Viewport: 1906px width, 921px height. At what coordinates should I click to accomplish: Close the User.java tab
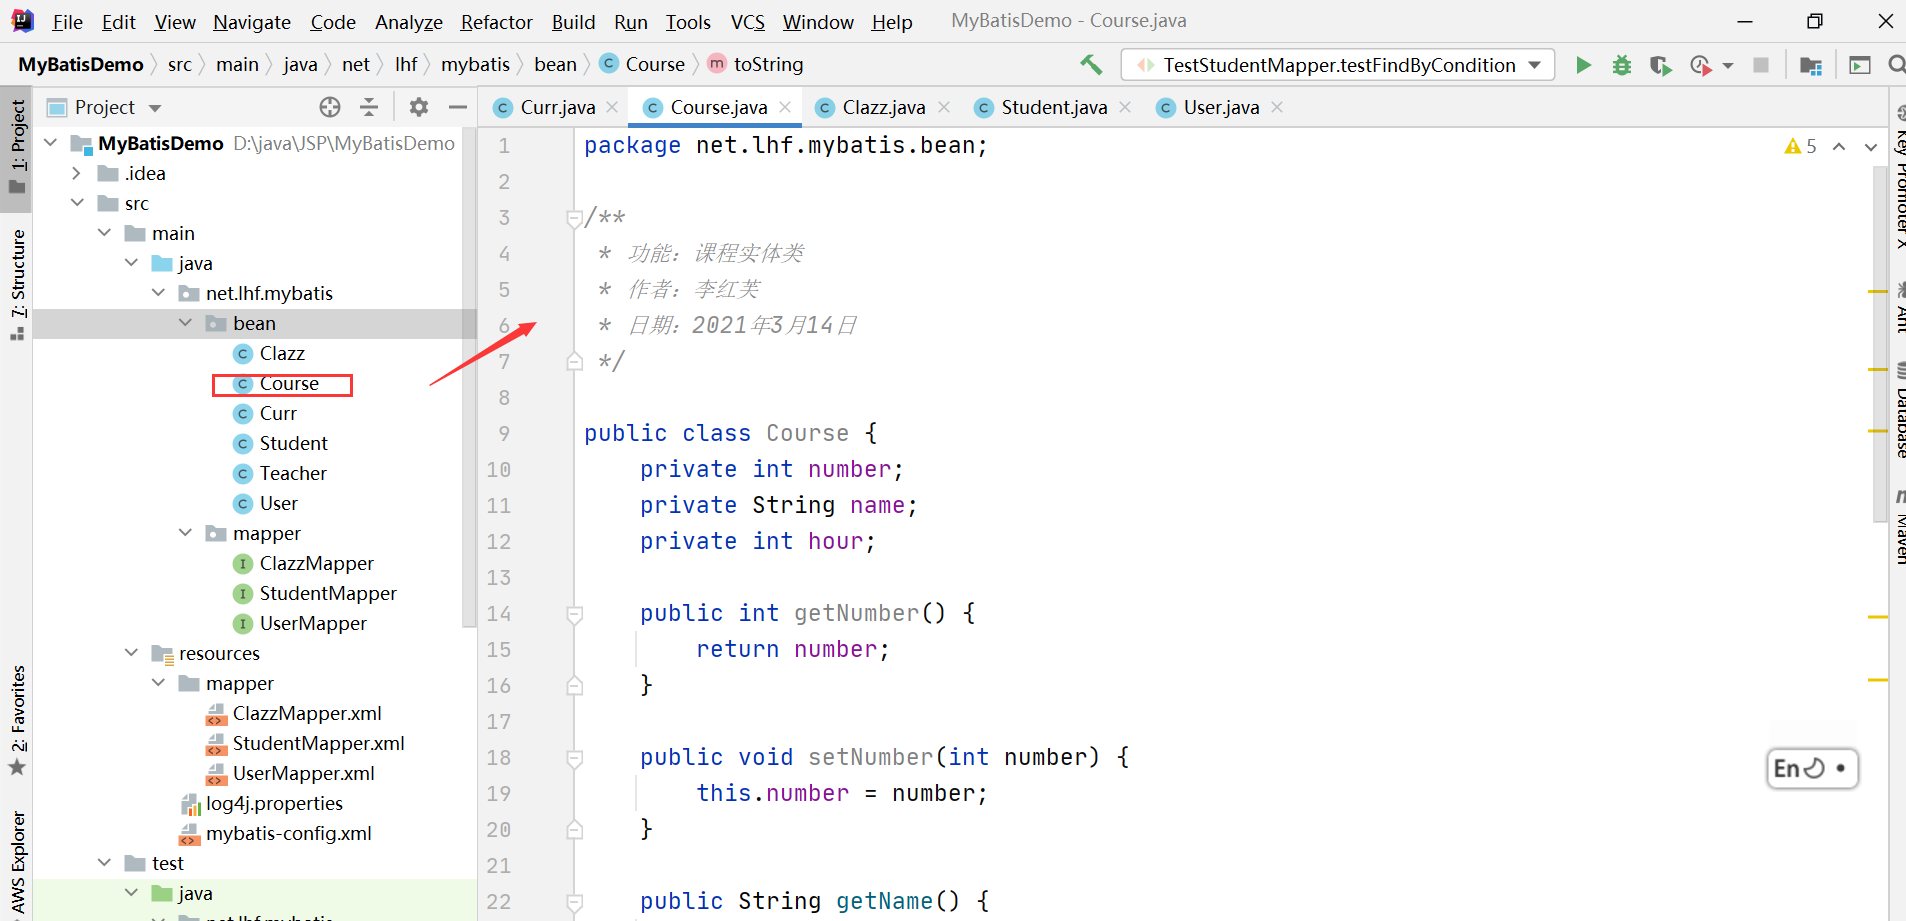click(x=1277, y=107)
